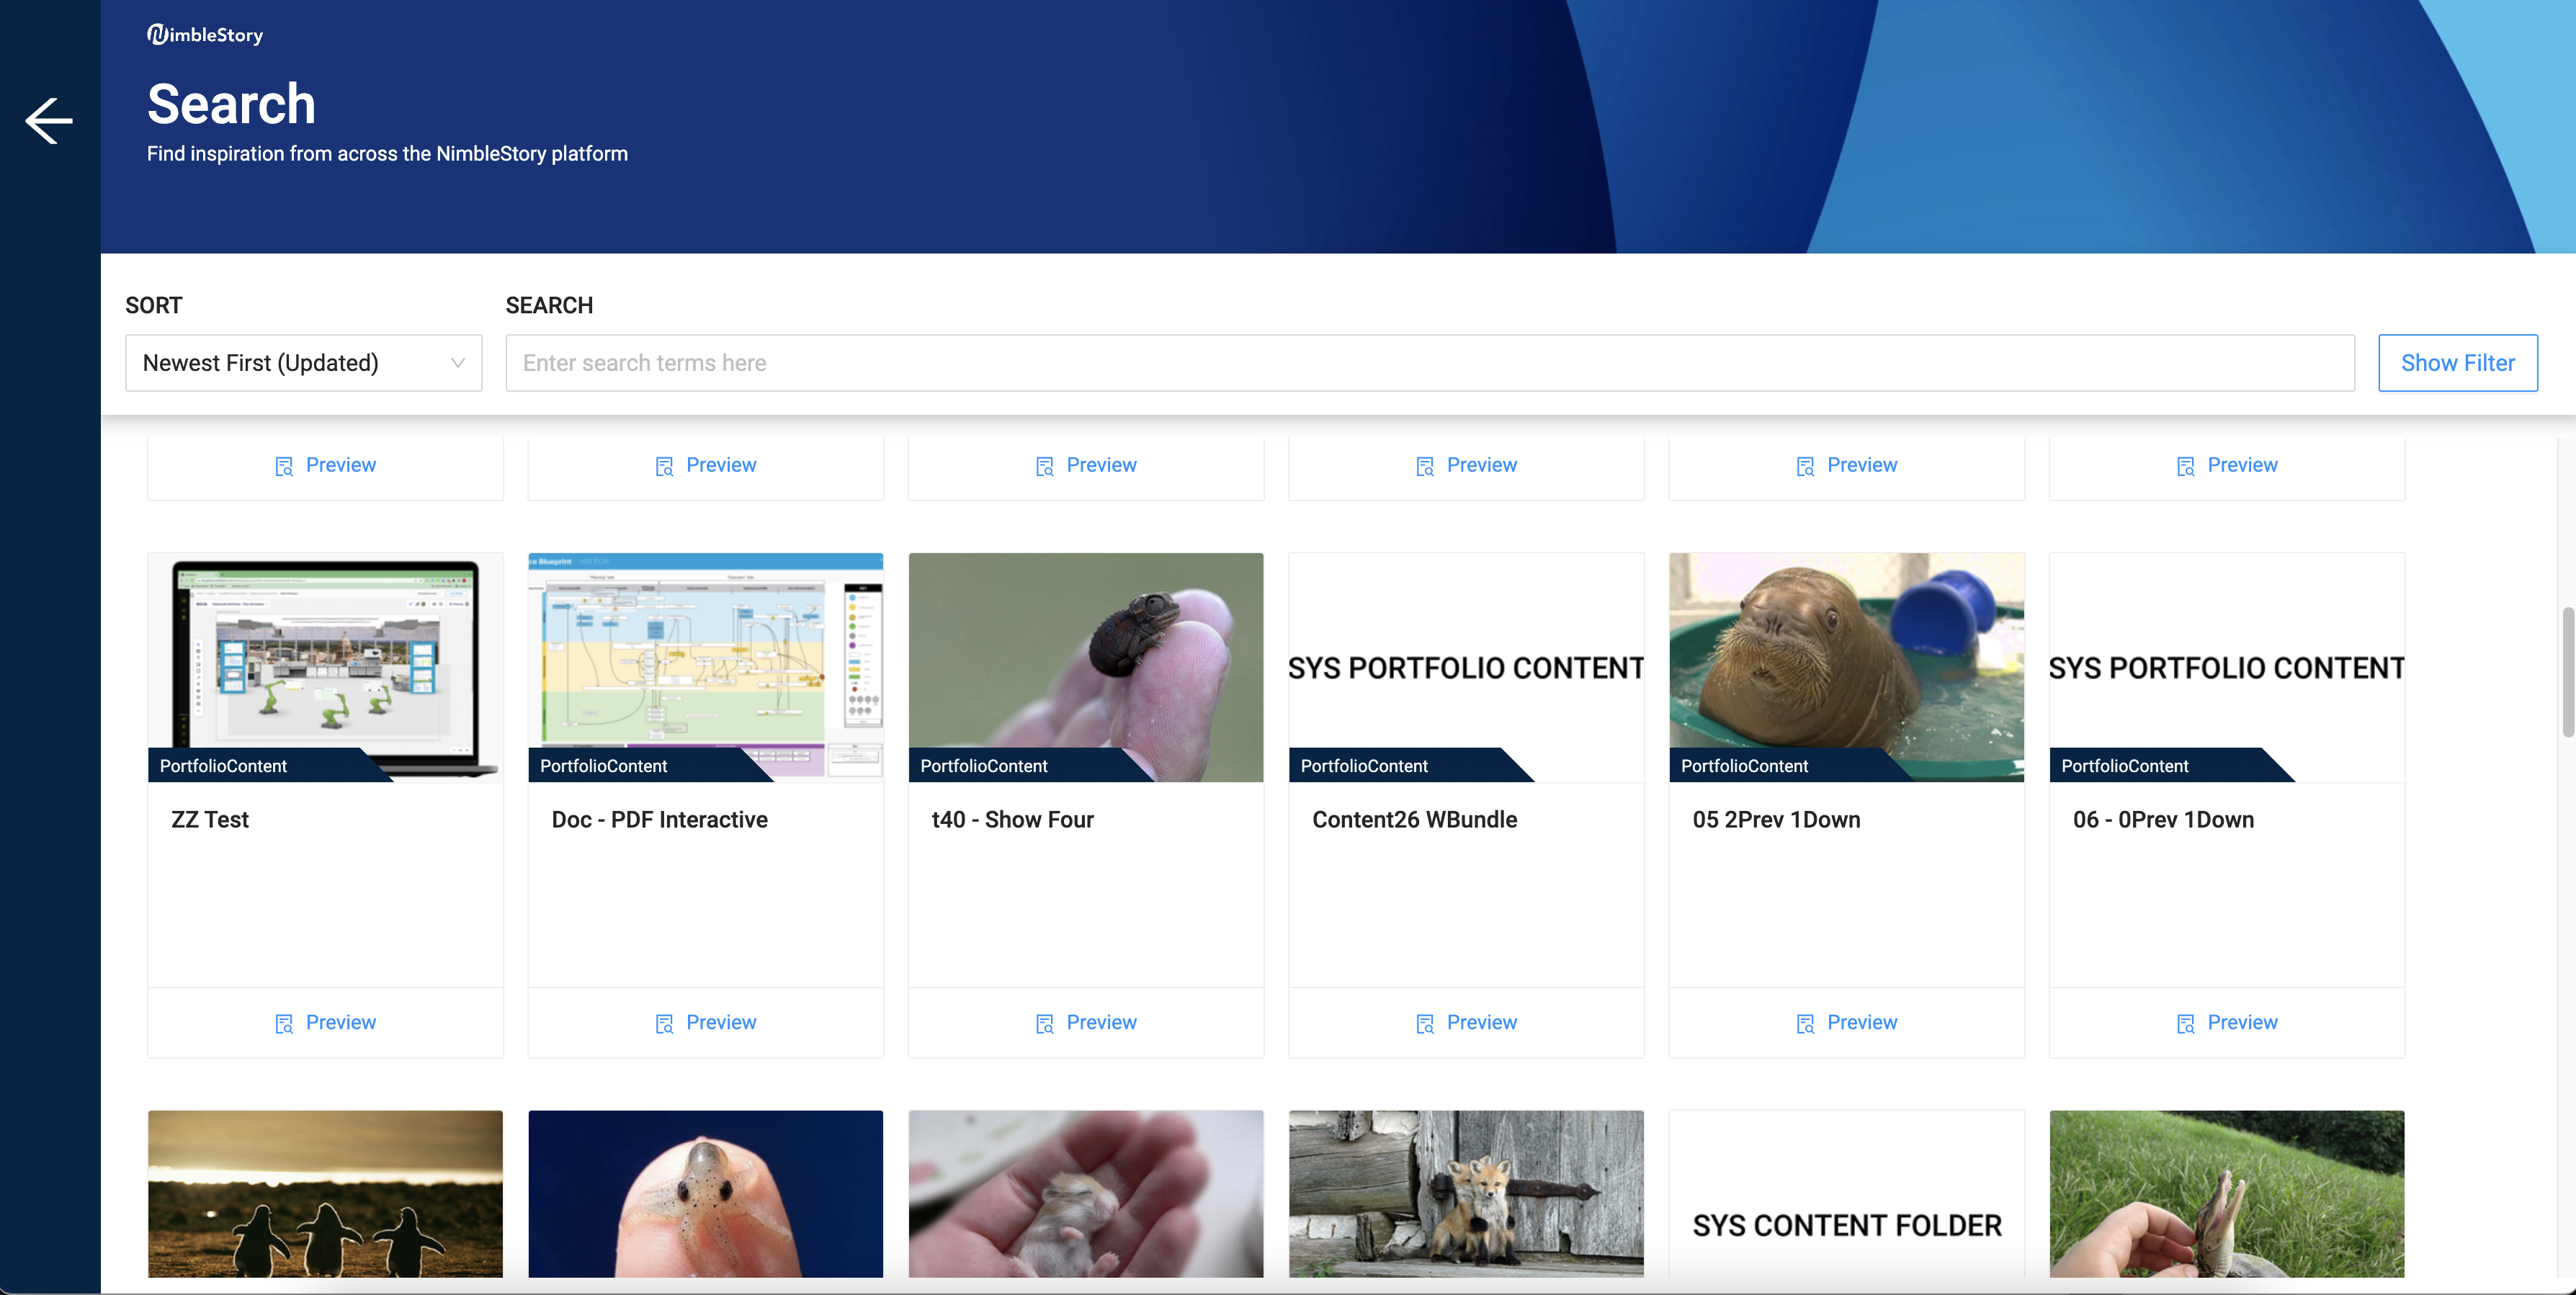2576x1295 pixels.
Task: Click the sort dropdown chevron arrow
Action: (458, 363)
